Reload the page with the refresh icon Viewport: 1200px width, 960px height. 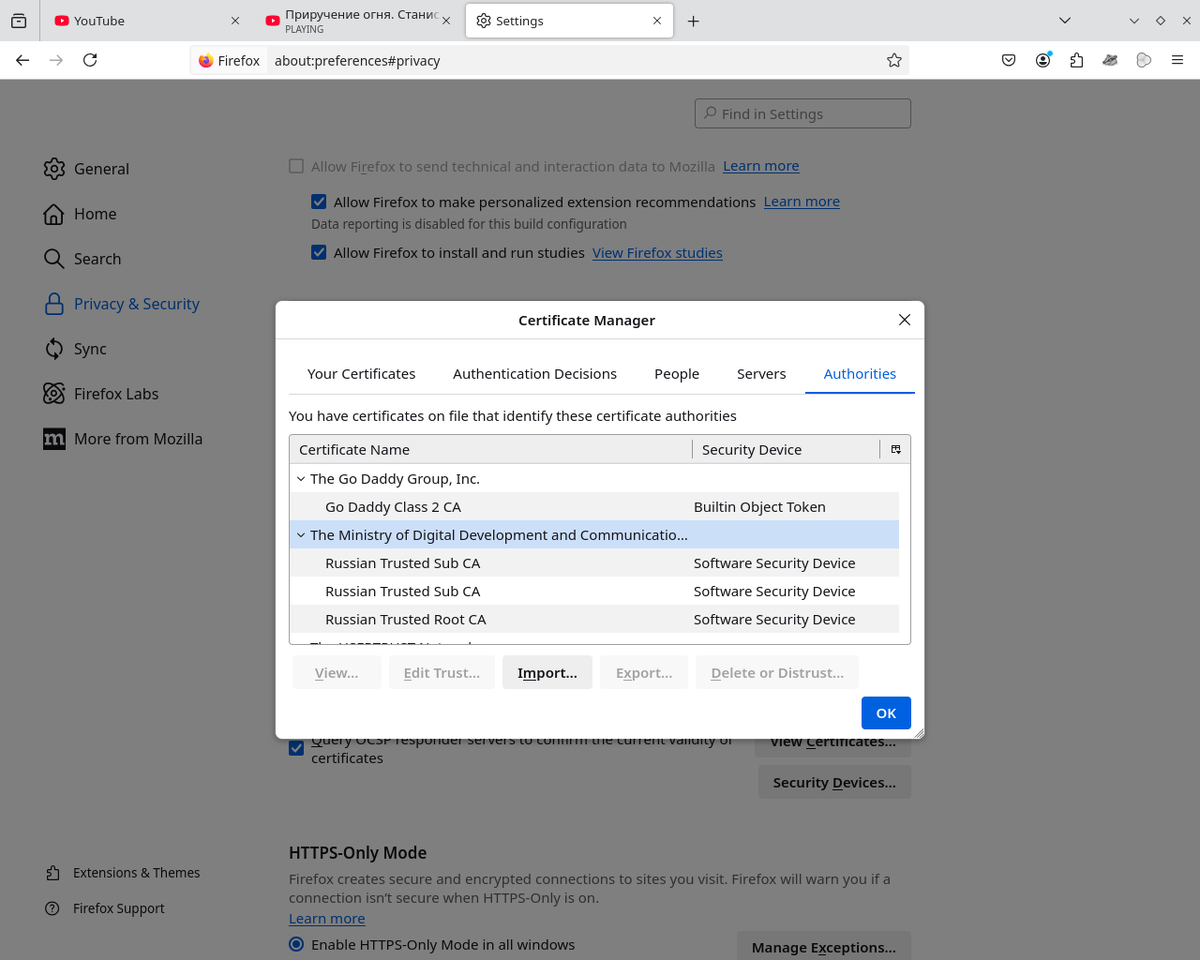click(x=90, y=60)
